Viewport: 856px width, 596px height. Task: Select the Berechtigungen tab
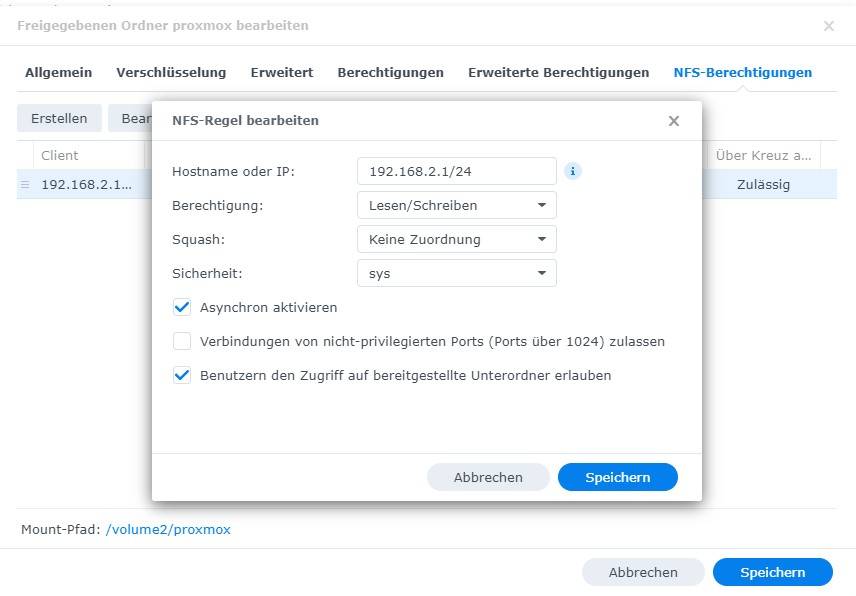[x=390, y=73]
